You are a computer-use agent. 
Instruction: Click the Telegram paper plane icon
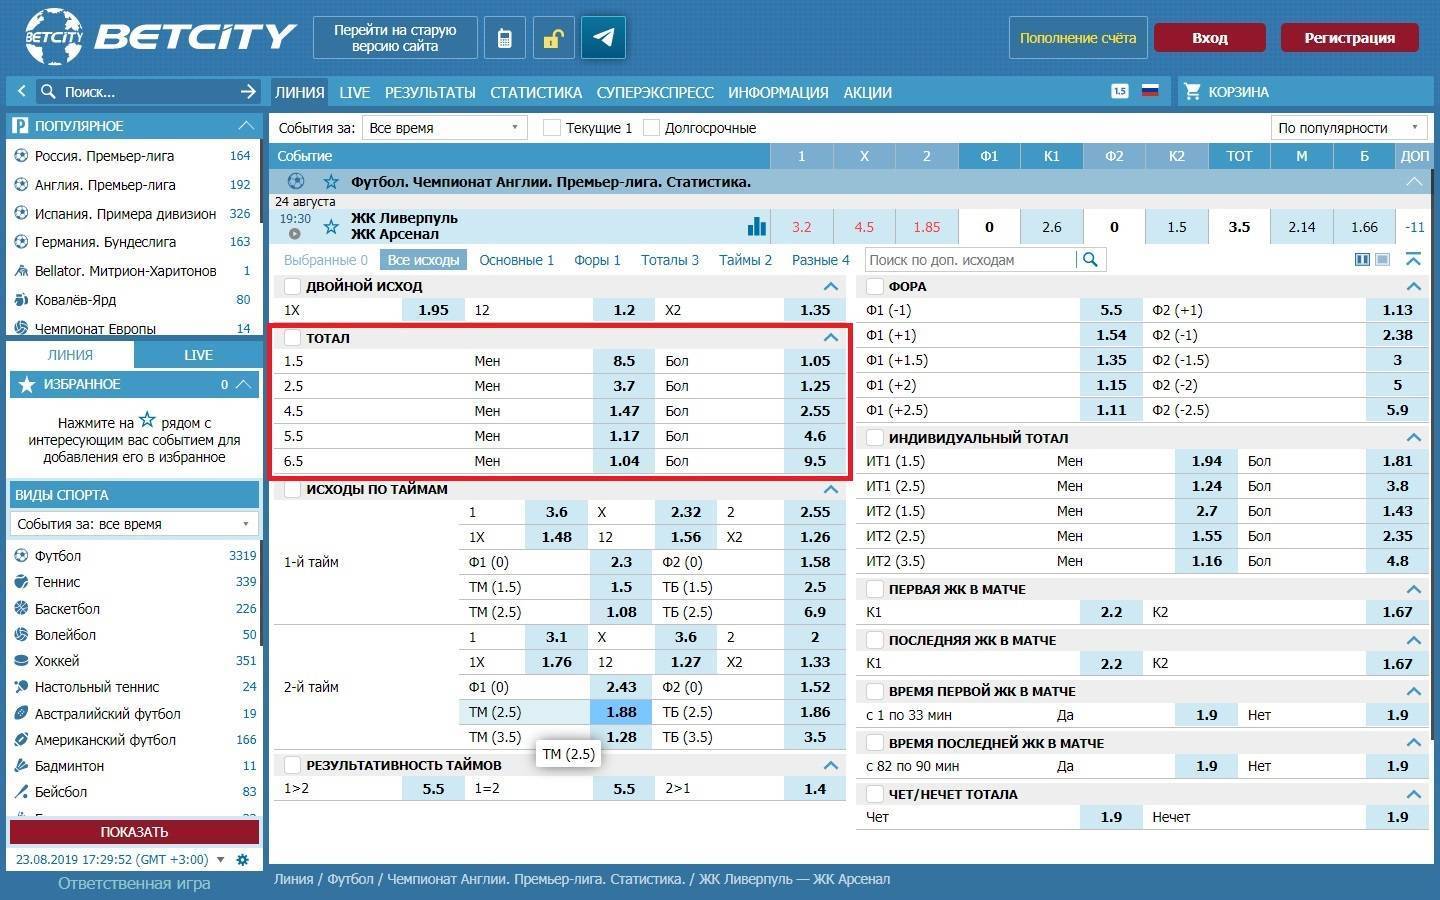603,38
